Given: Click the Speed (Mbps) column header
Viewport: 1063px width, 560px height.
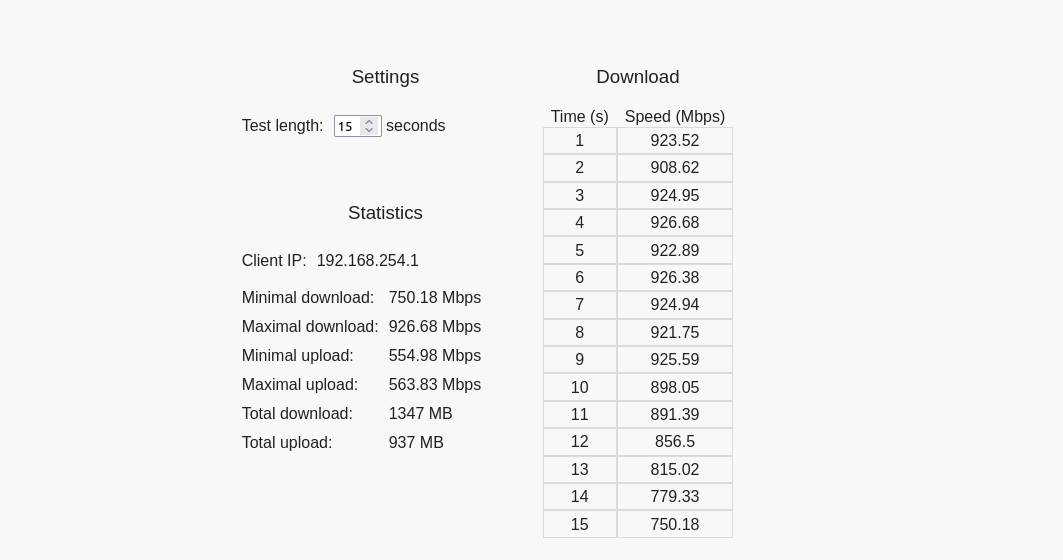Looking at the screenshot, I should [675, 117].
